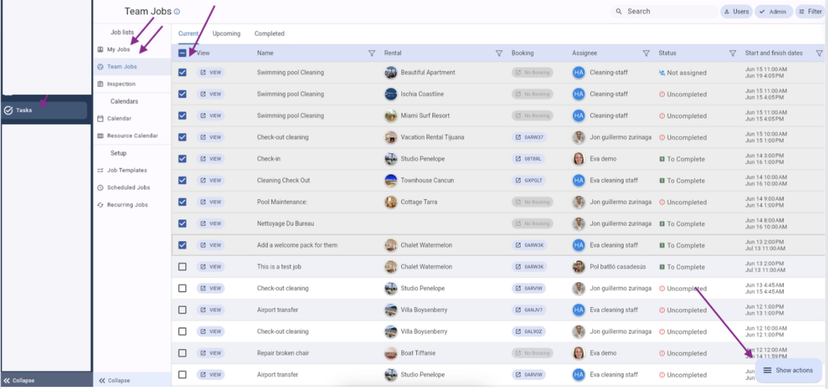Click booking tag 0ARW37

click(x=529, y=137)
